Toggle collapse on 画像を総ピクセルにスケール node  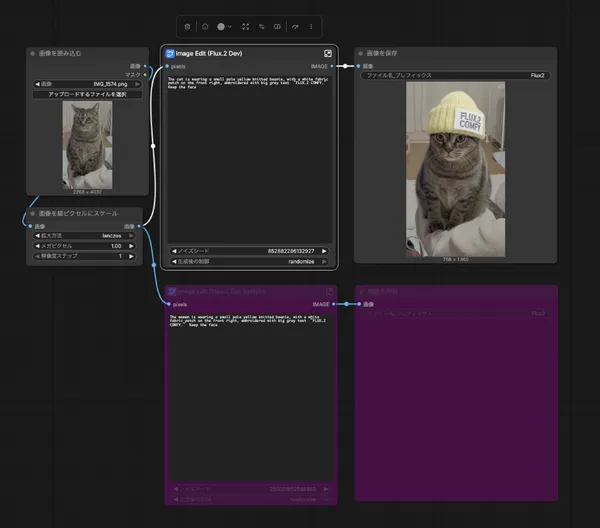point(33,213)
